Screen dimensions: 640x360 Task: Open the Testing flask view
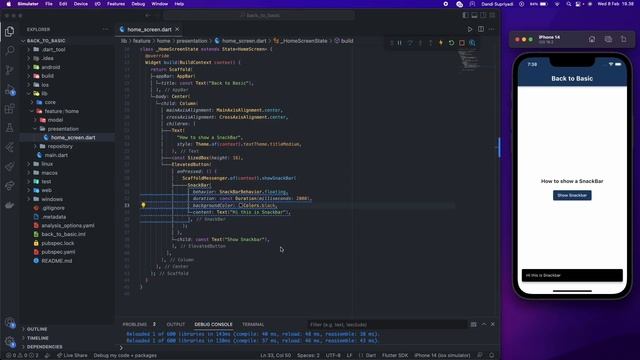pos(9,128)
